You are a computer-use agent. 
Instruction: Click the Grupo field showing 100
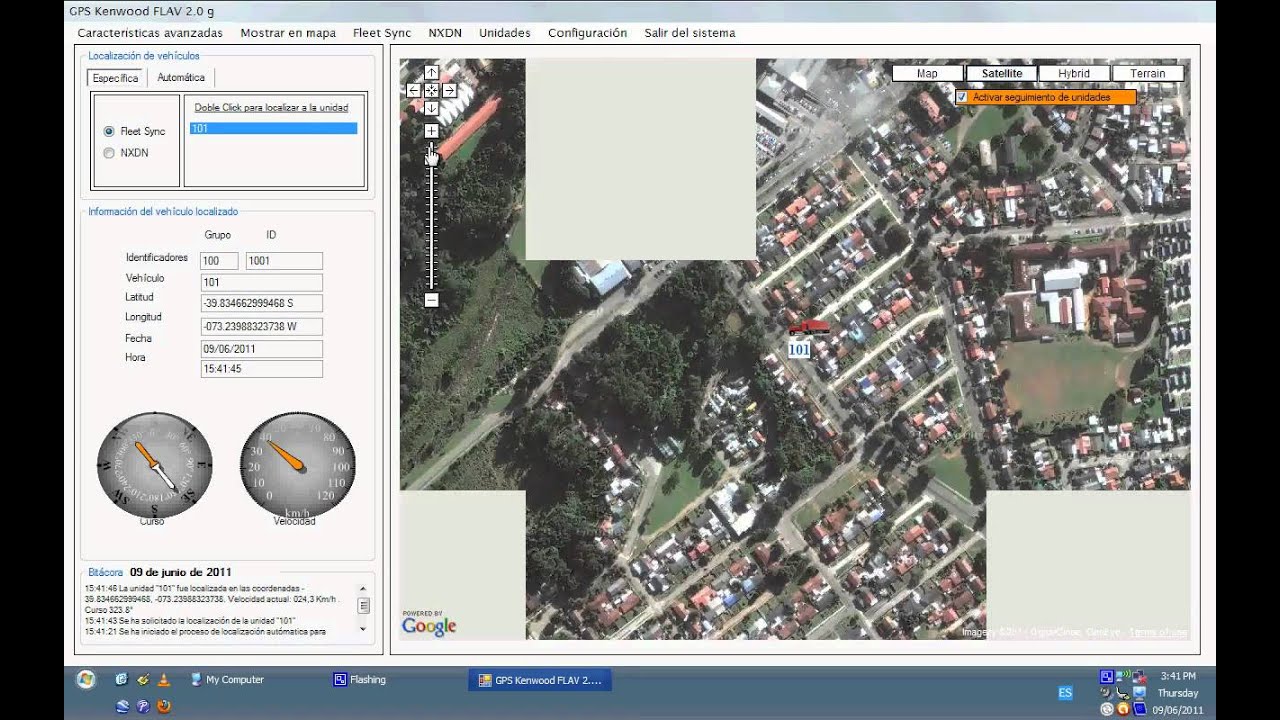pyautogui.click(x=219, y=261)
